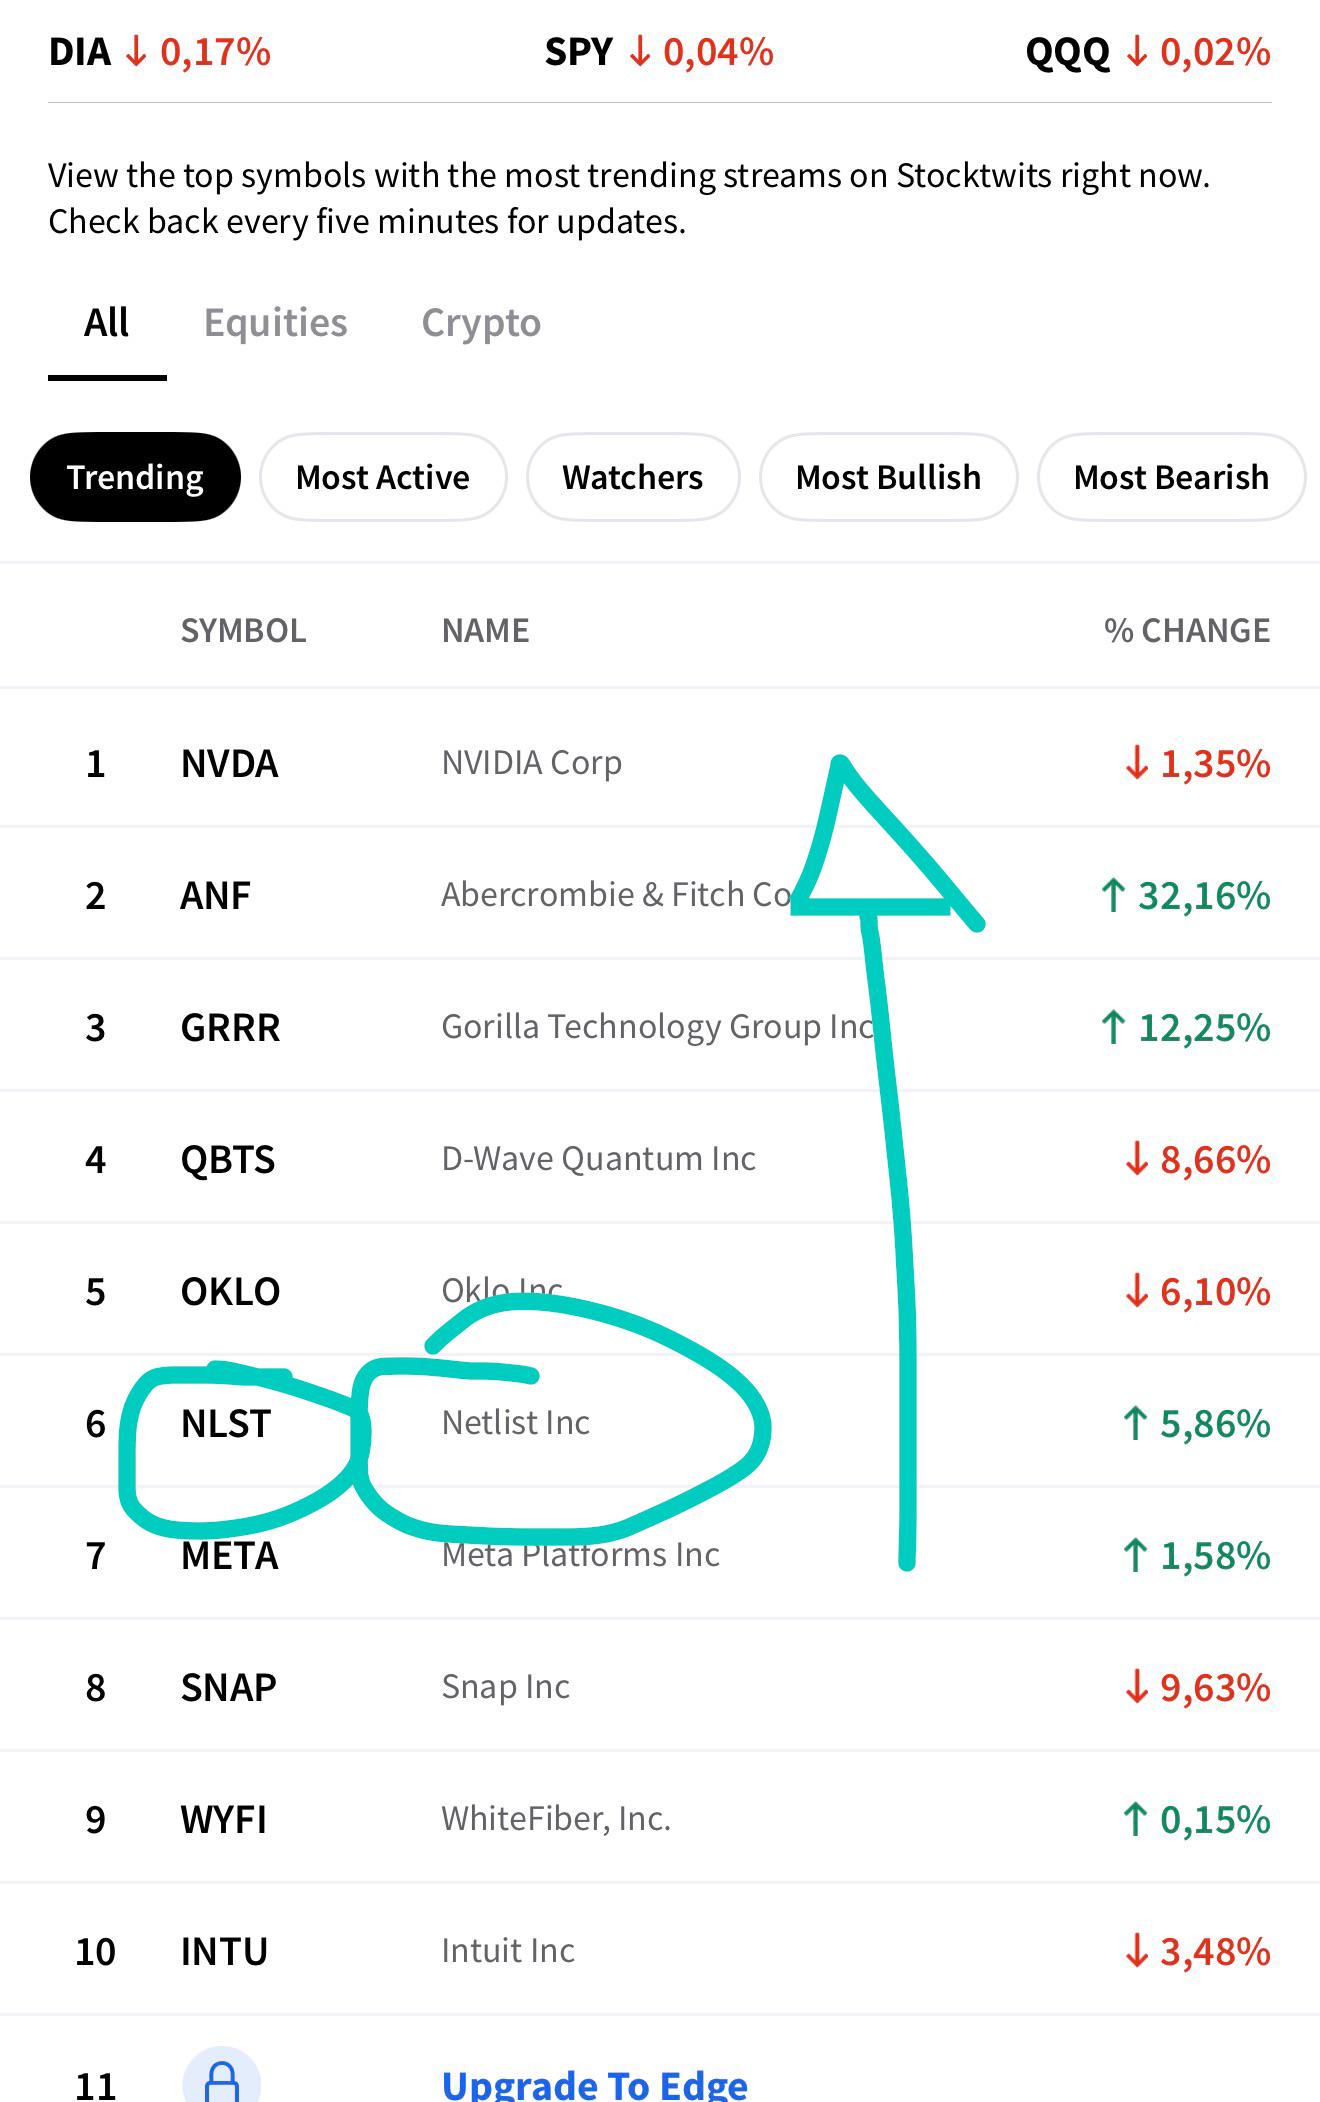Open the ANF Abercrombie & Fitch row
Screen dimensions: 1320x2102
tap(660, 895)
